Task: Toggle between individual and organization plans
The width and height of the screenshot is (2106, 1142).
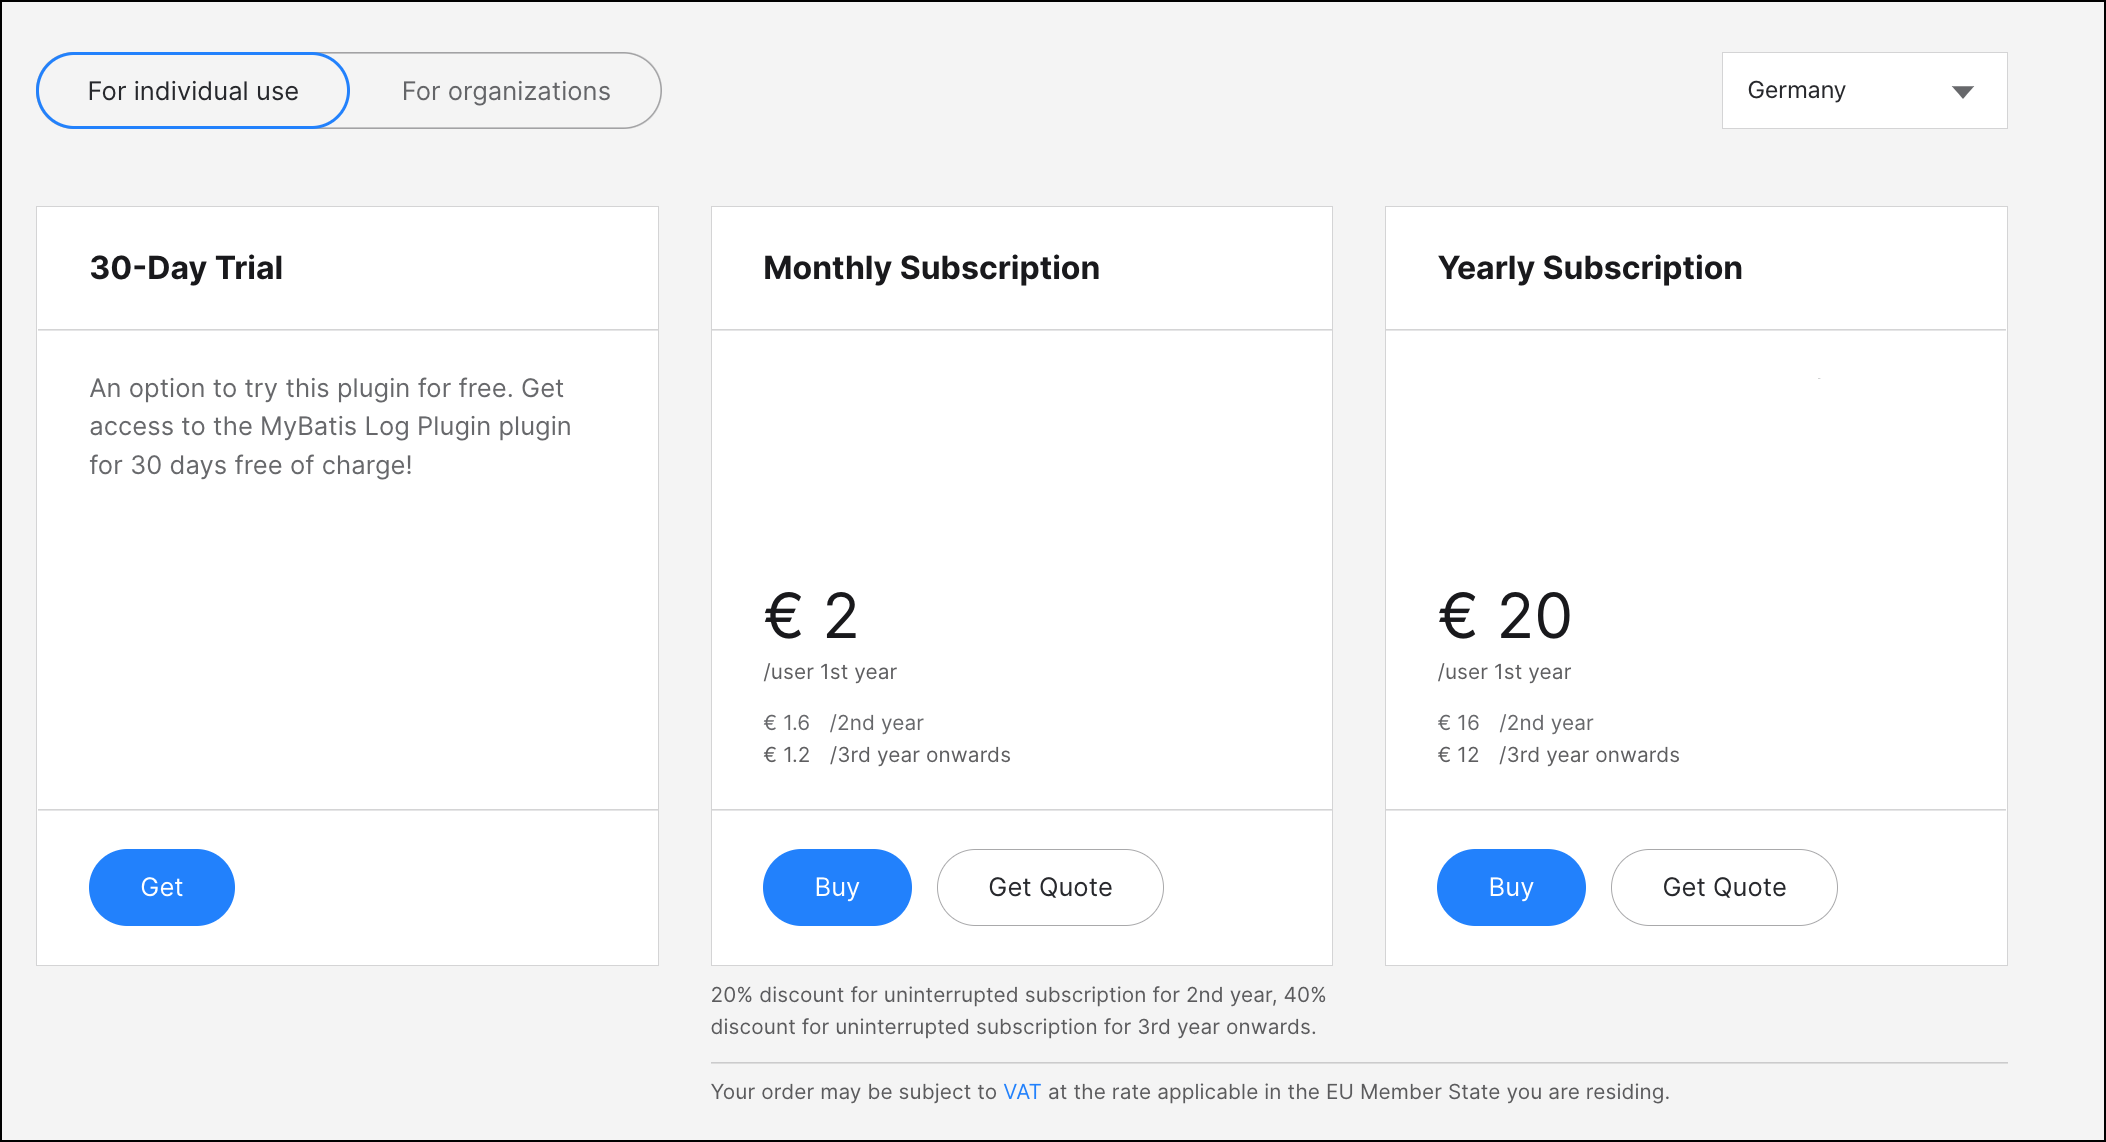Action: coord(505,89)
